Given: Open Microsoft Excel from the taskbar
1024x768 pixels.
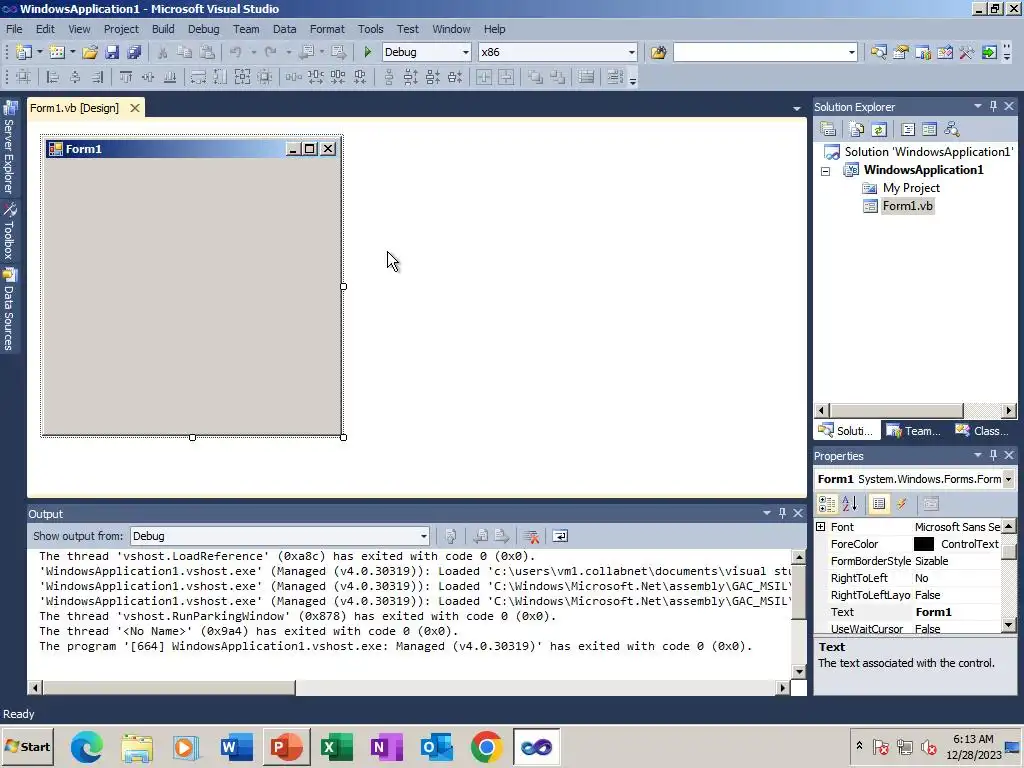Looking at the screenshot, I should [336, 747].
